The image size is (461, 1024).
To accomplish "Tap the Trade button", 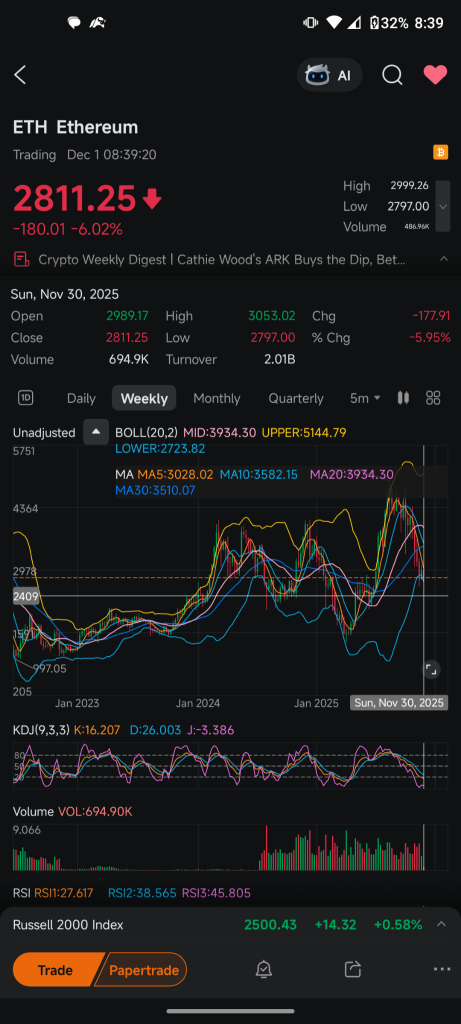I will point(56,970).
